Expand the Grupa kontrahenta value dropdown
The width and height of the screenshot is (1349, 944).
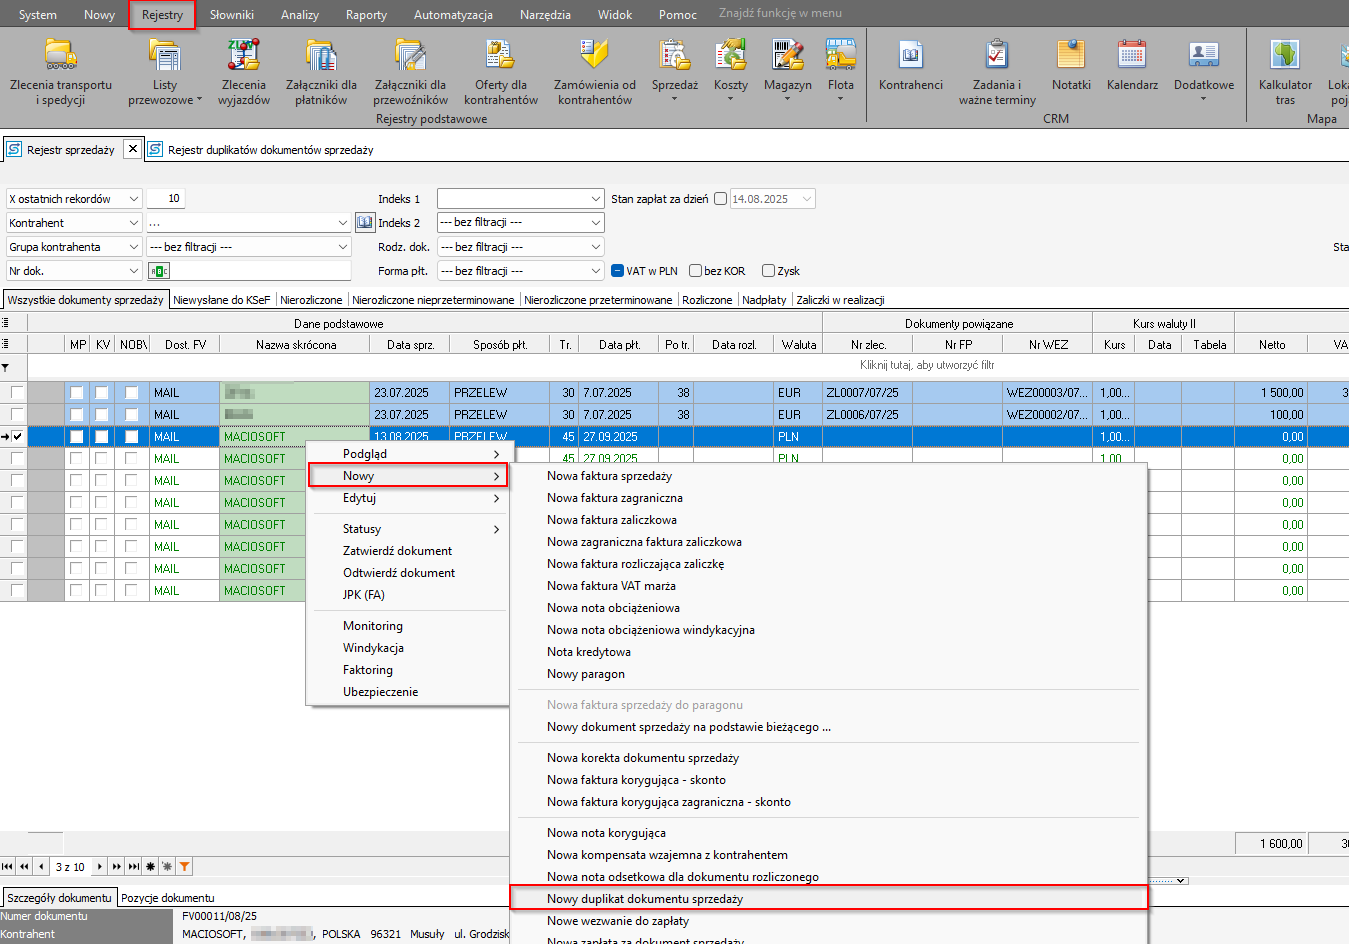[x=343, y=247]
